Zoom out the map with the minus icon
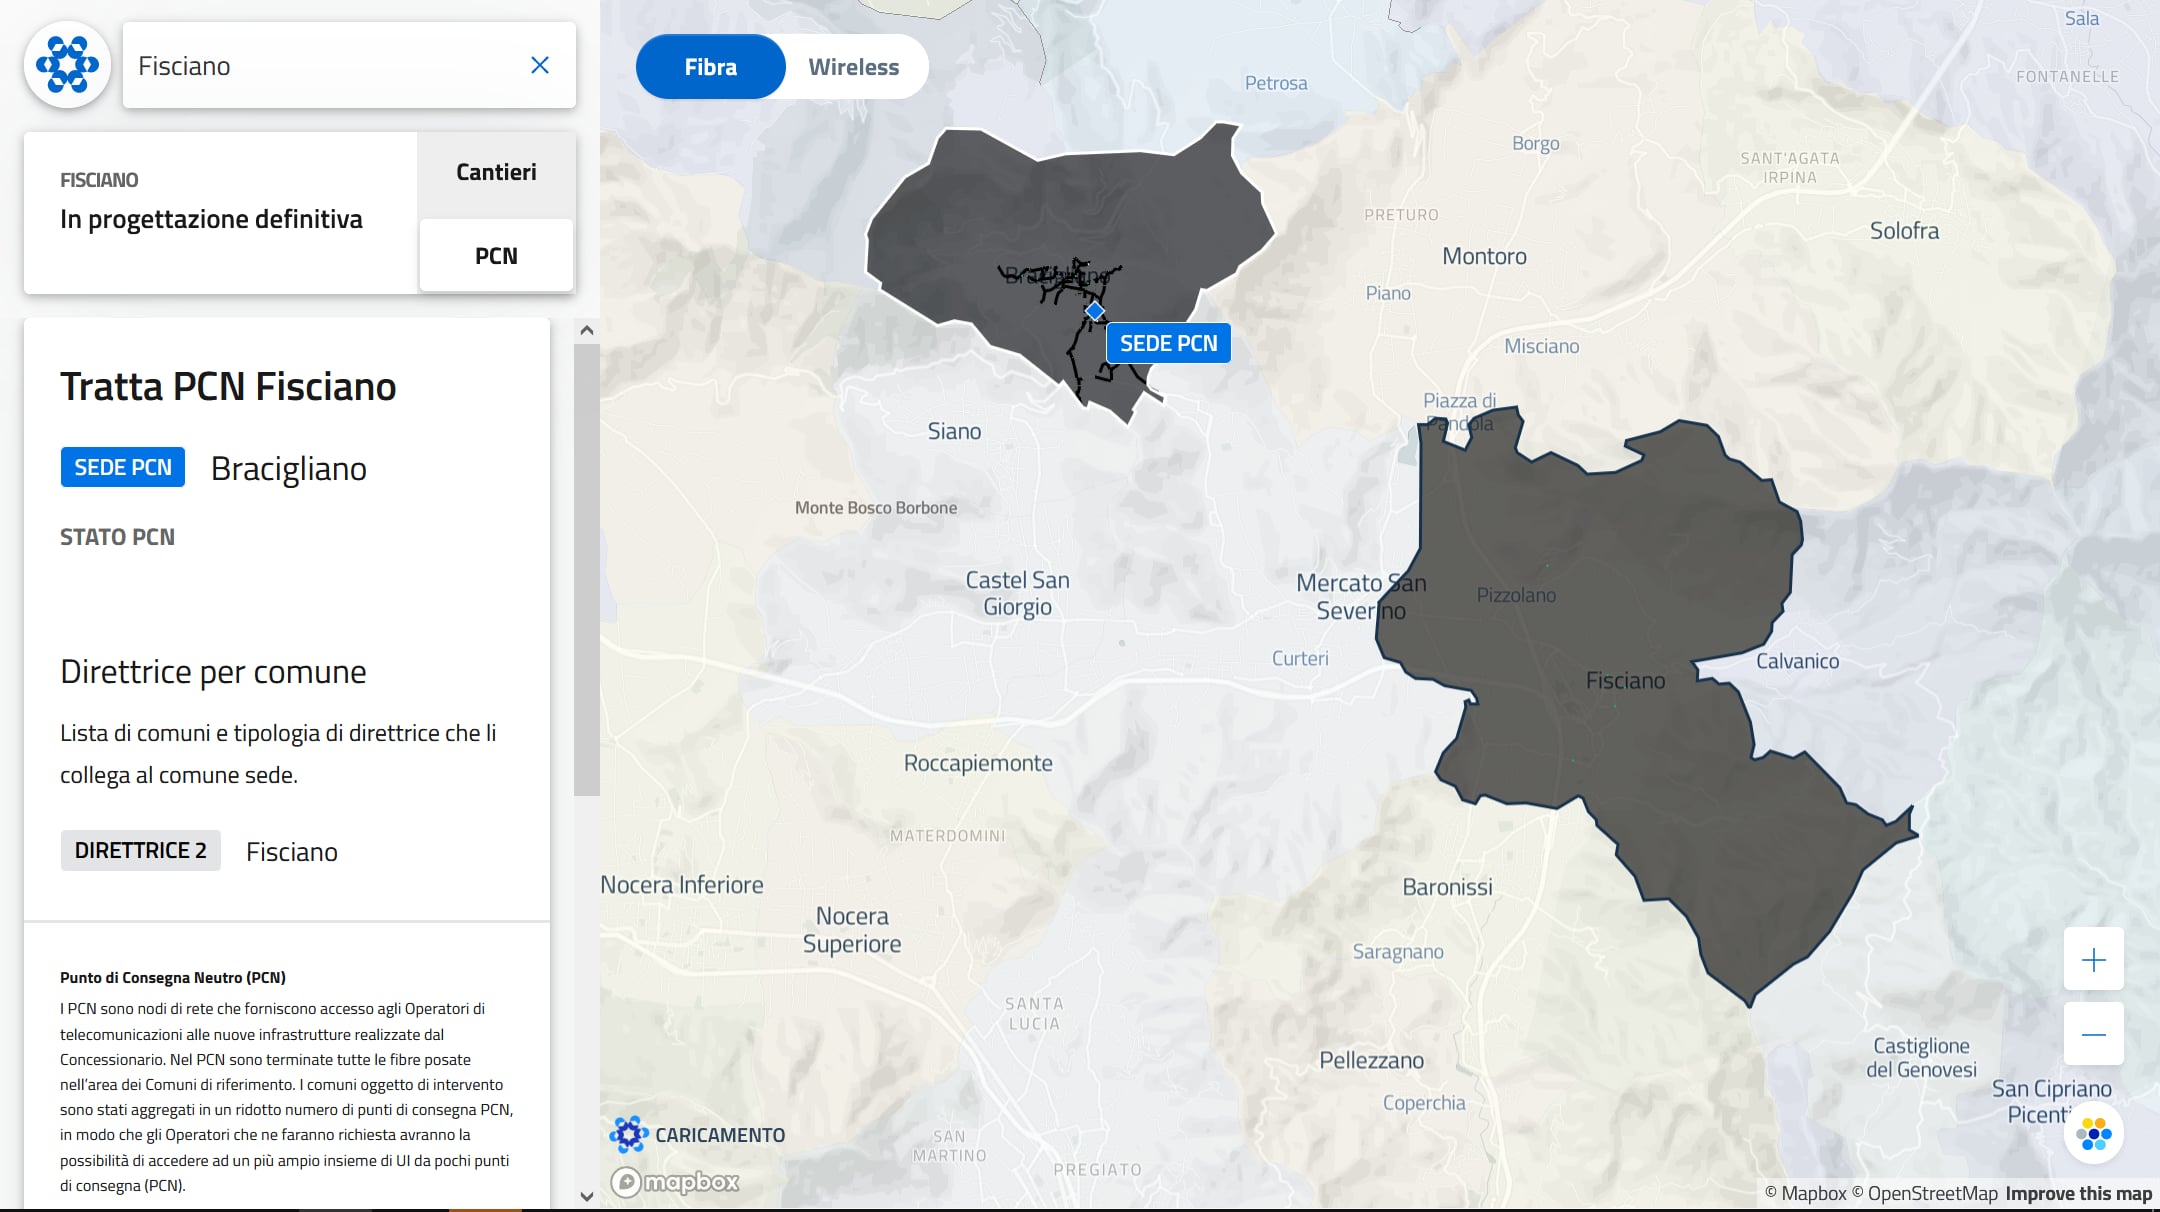 click(2093, 1035)
